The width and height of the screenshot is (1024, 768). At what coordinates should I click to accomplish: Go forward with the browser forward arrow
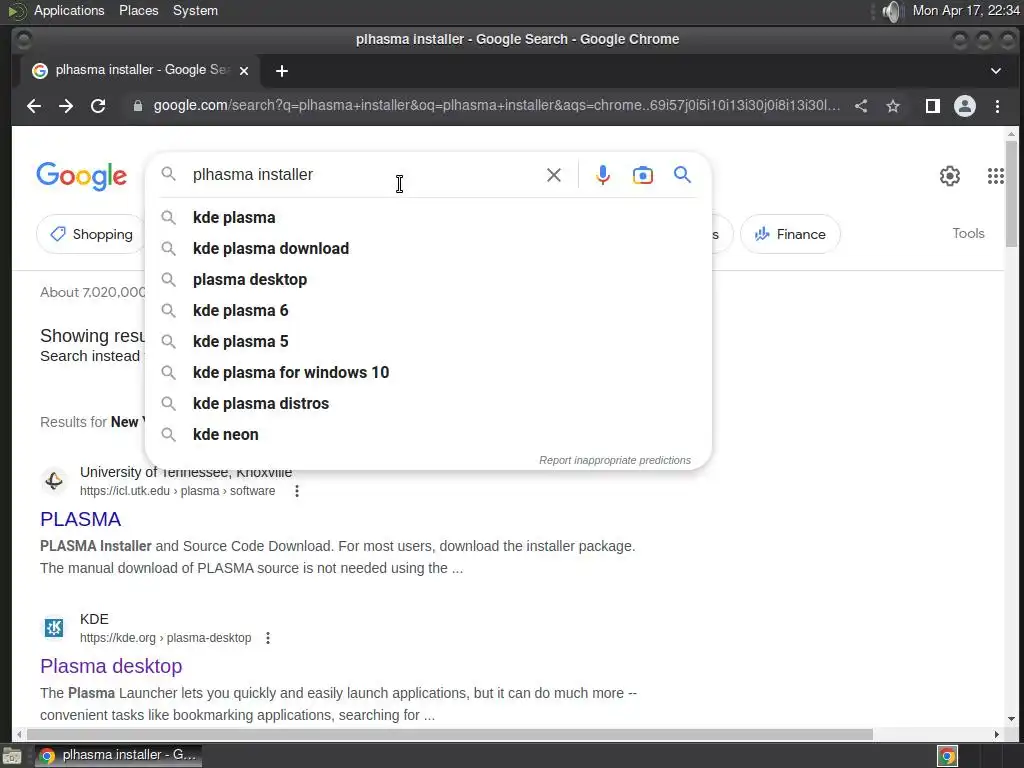click(x=66, y=106)
